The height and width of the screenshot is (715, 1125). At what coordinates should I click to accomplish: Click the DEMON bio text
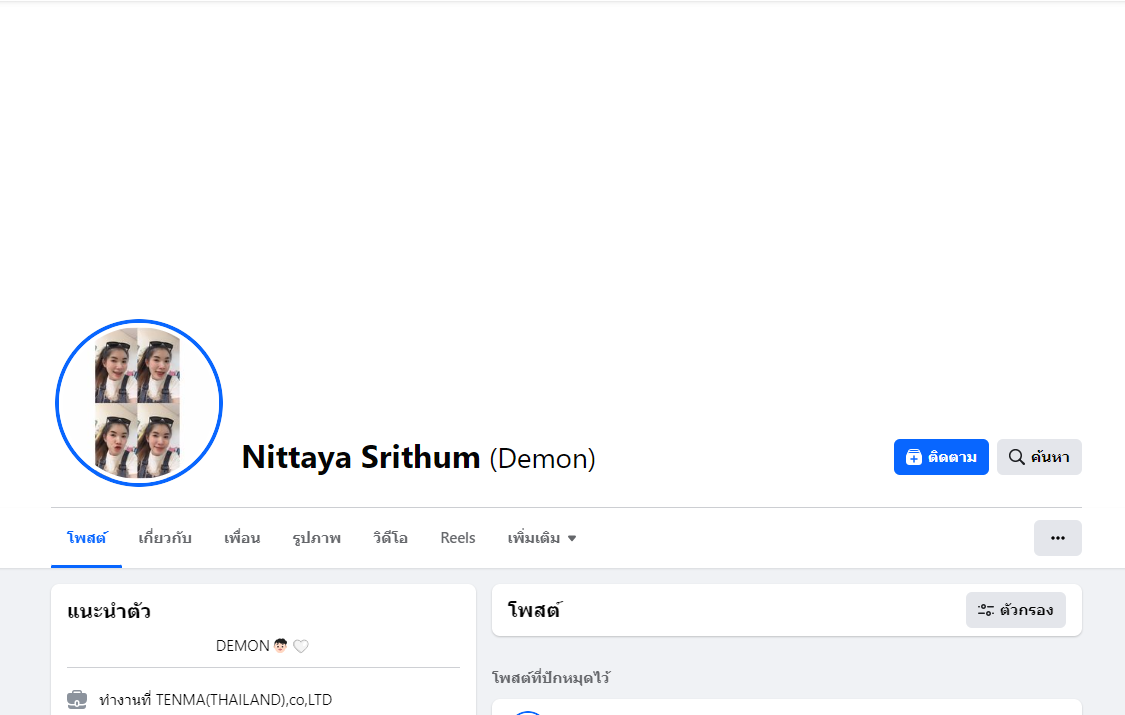point(243,646)
